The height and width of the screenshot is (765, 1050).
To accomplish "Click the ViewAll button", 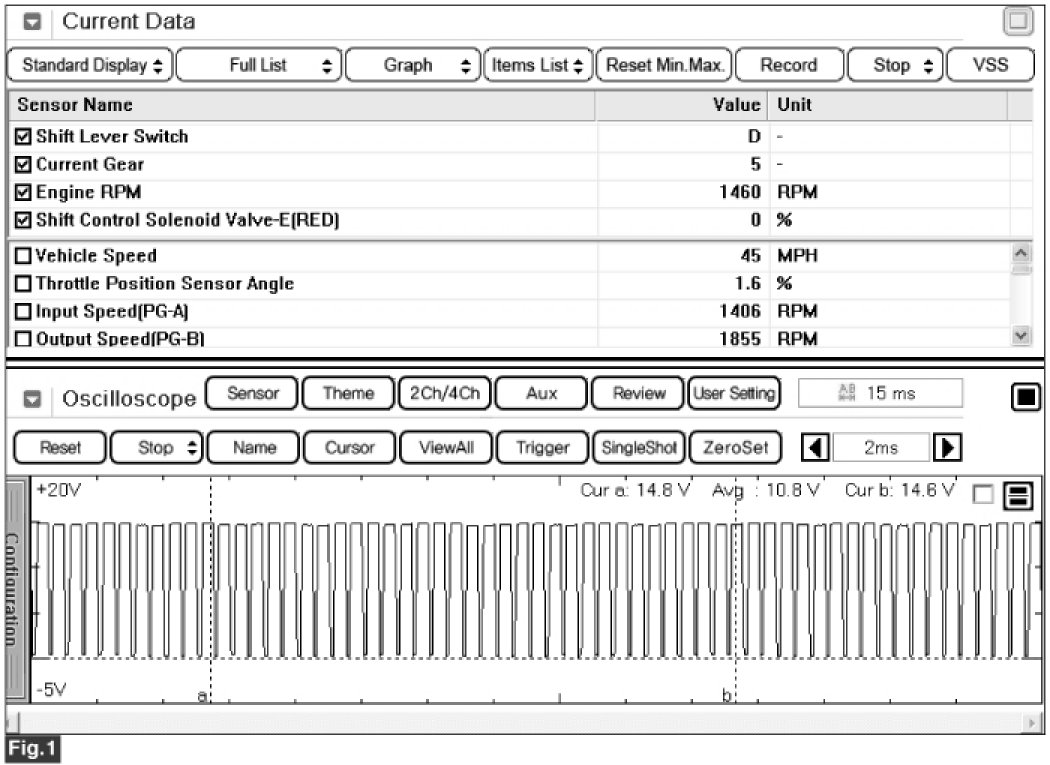I will (x=446, y=447).
